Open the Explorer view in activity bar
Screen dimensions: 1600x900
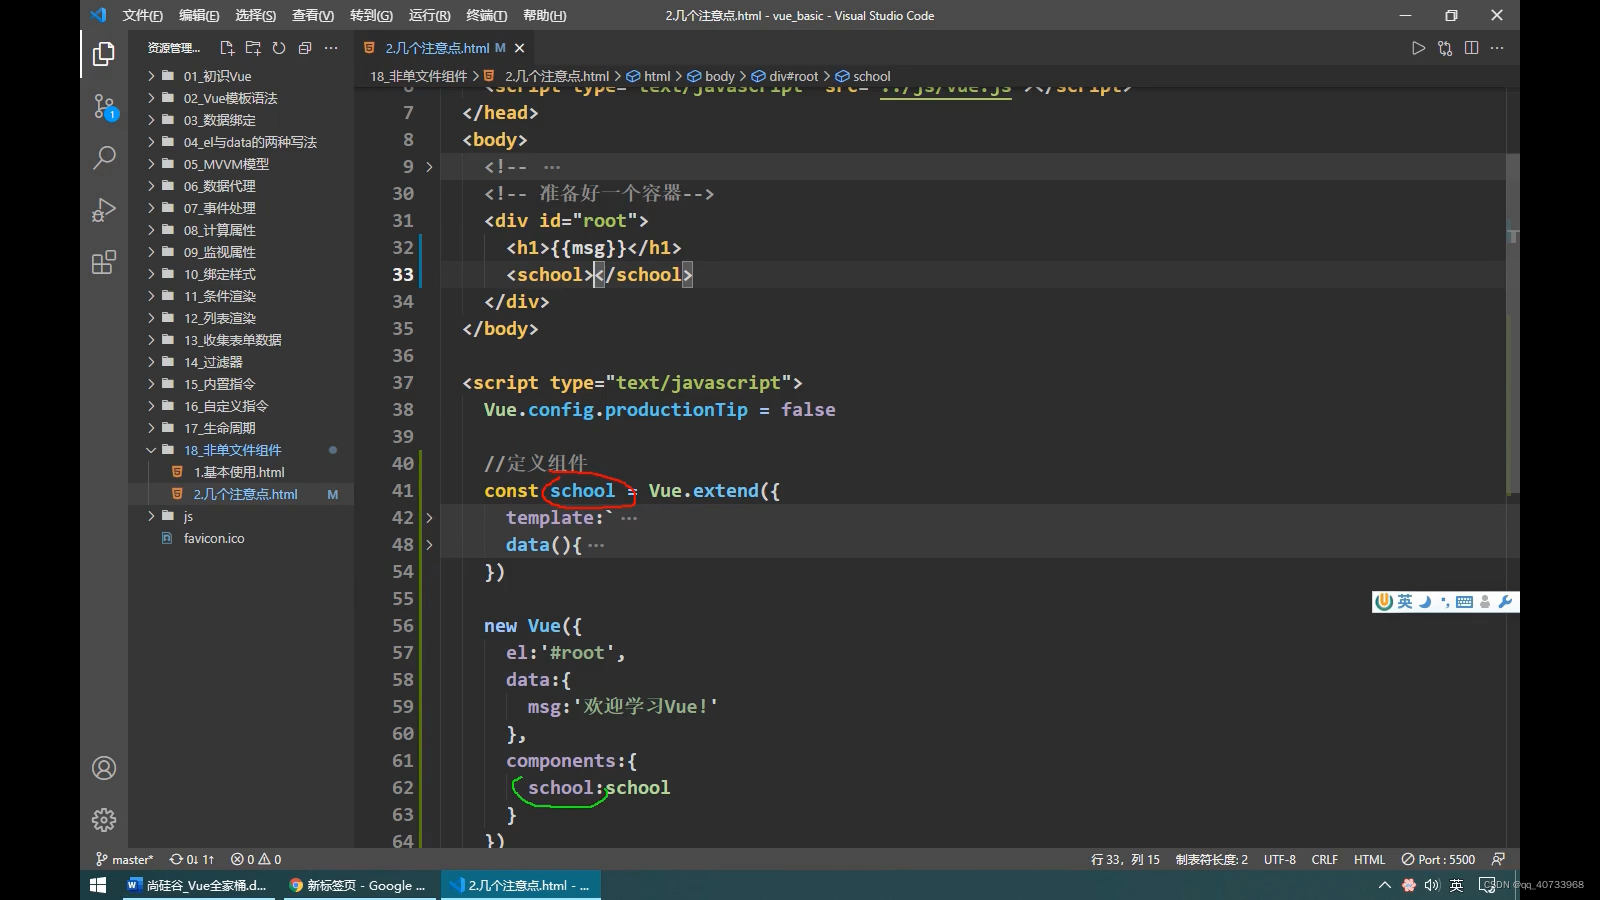[104, 53]
